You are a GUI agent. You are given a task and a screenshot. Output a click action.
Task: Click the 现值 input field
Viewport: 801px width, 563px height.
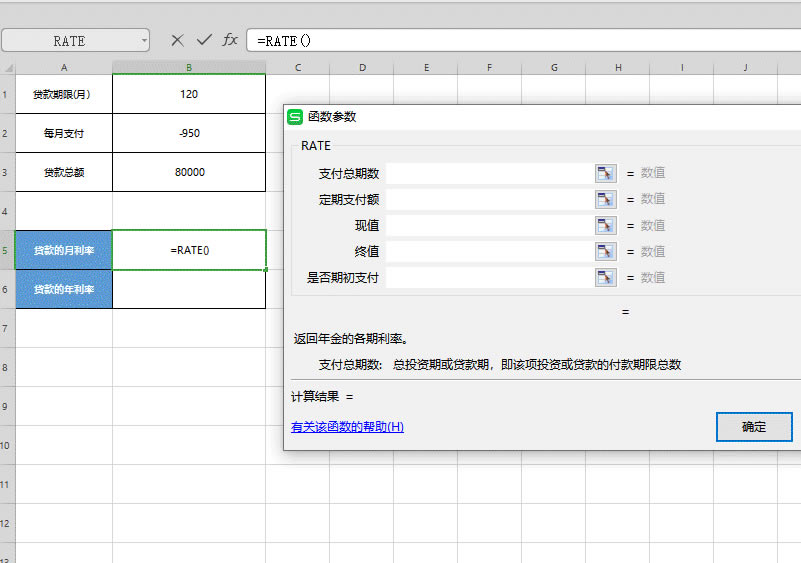point(489,225)
